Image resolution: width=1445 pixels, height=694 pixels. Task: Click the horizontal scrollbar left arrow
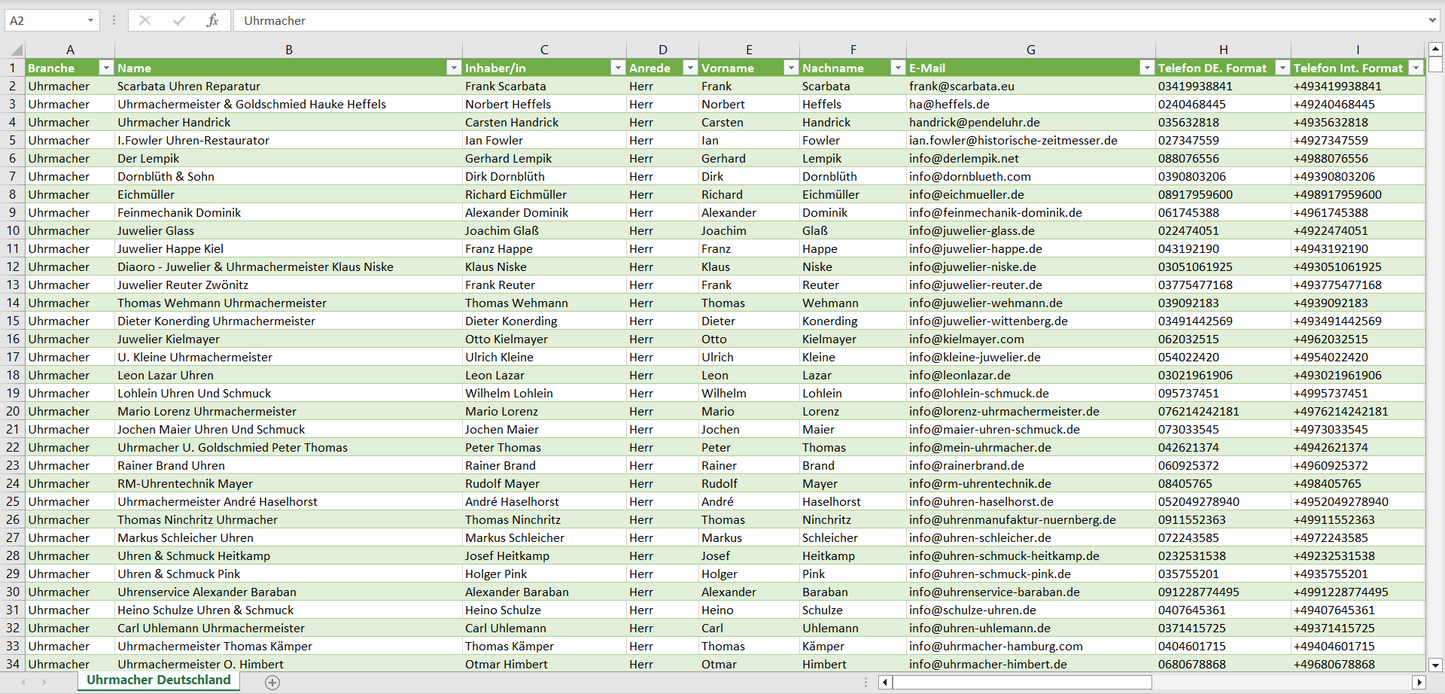[x=885, y=682]
